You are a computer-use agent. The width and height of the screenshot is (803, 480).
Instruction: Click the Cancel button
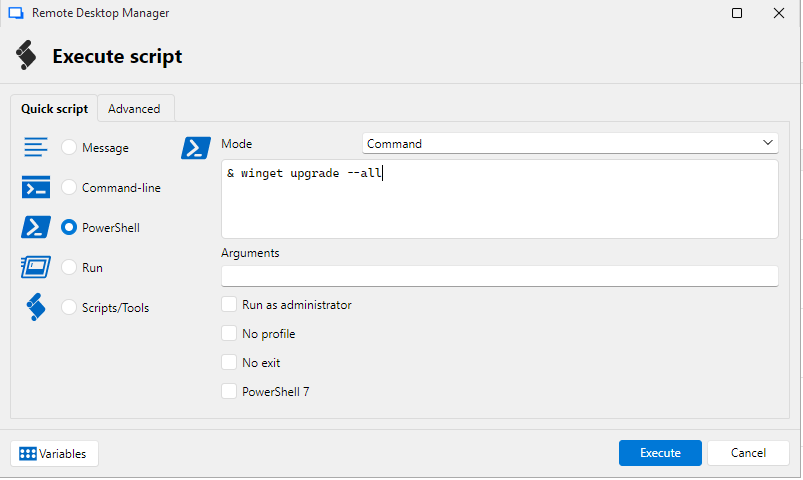tap(748, 453)
